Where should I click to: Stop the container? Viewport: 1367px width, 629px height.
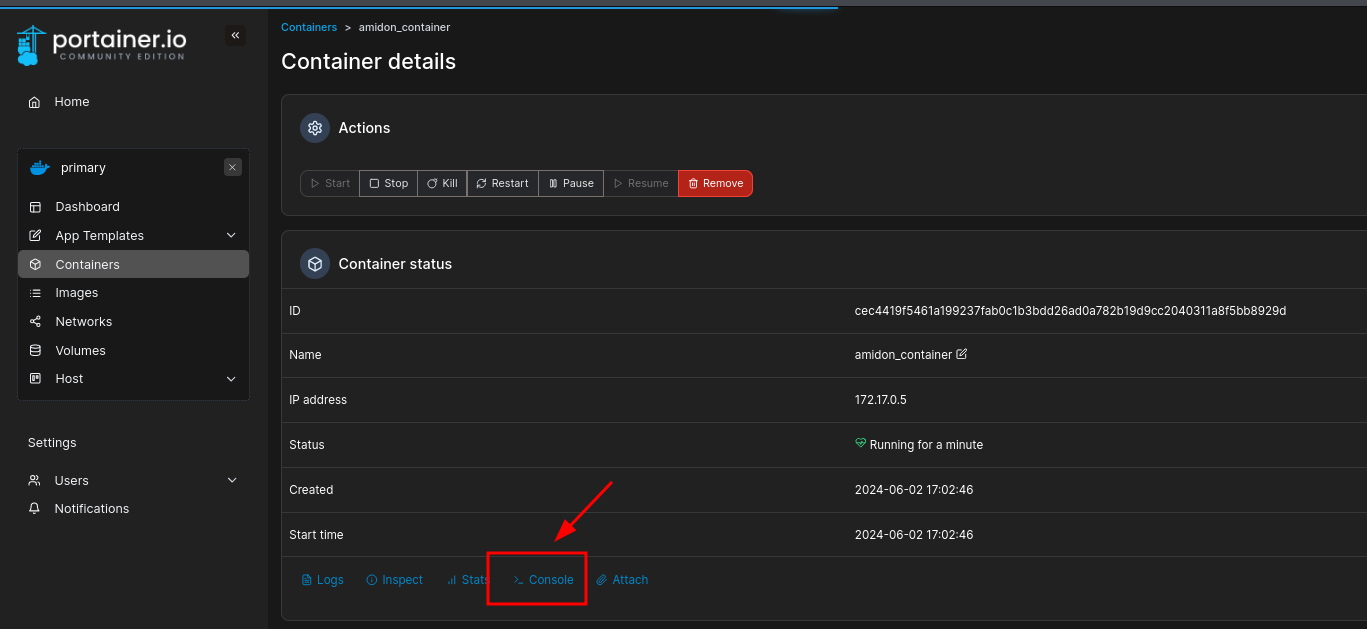[x=388, y=183]
